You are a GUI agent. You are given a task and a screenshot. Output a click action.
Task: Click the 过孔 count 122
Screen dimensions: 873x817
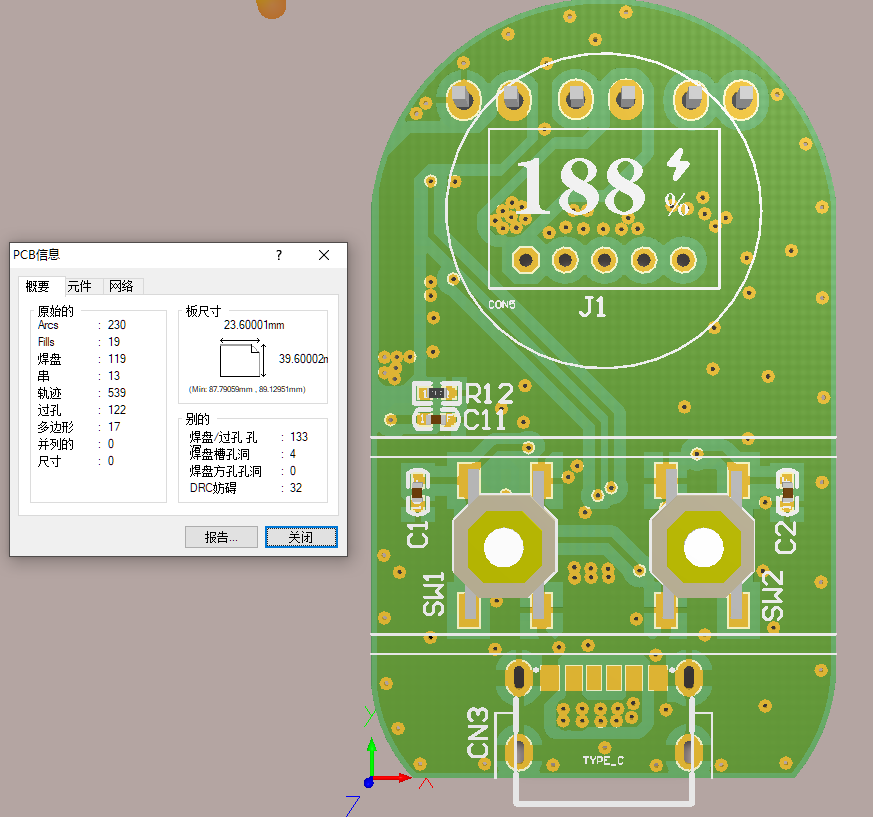pyautogui.click(x=117, y=410)
